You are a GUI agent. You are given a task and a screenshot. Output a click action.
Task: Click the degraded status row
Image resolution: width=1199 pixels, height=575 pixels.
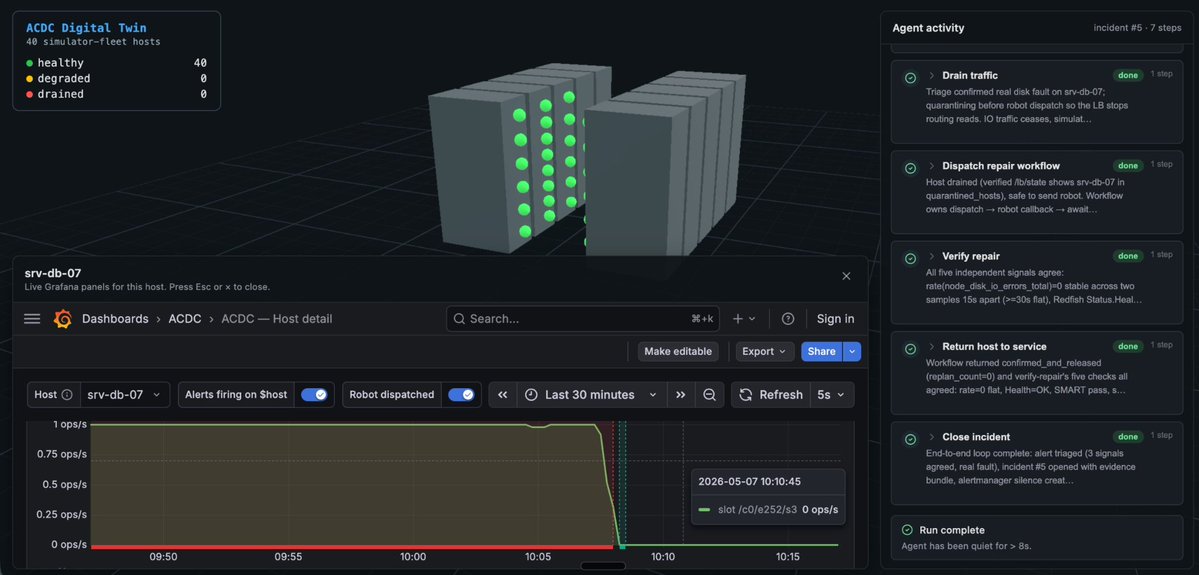click(x=116, y=79)
